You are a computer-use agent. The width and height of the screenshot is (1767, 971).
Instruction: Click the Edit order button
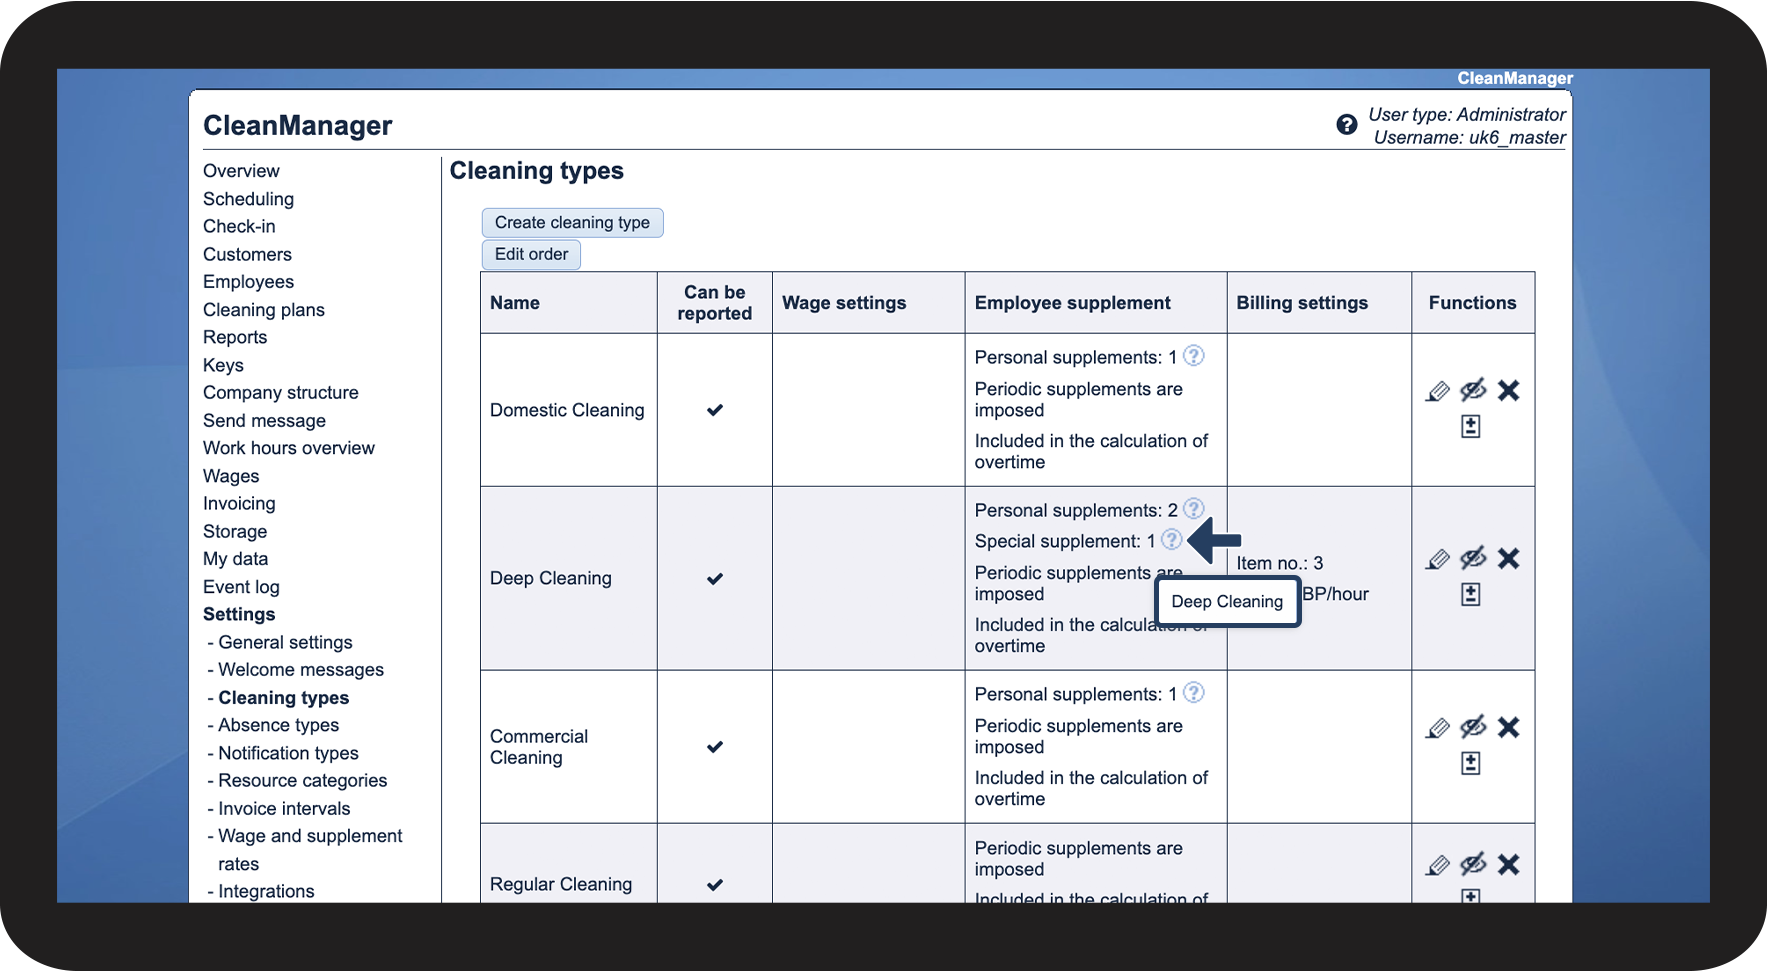coord(531,254)
